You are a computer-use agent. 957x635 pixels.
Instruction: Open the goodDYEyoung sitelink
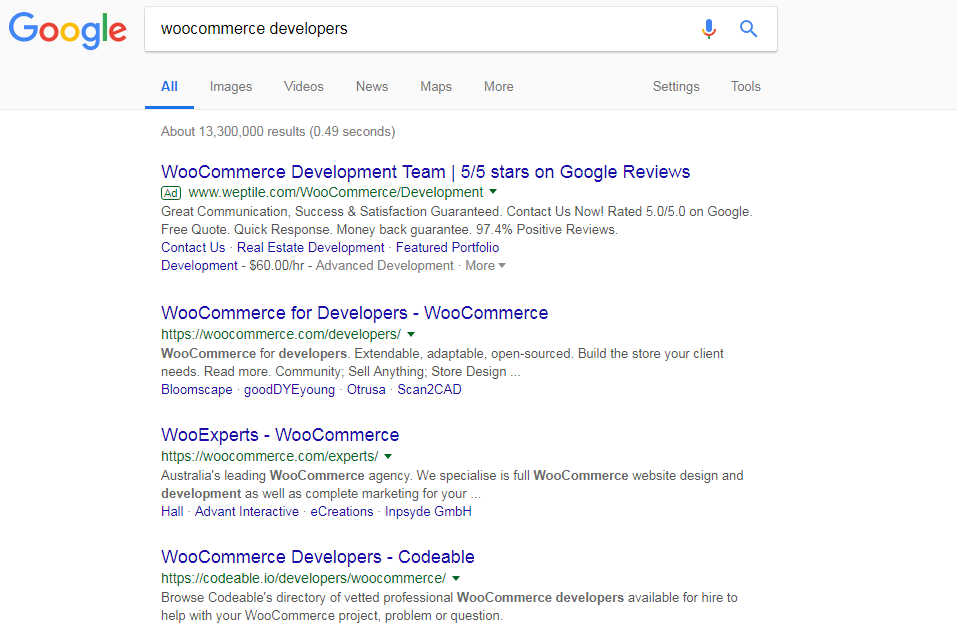point(289,390)
